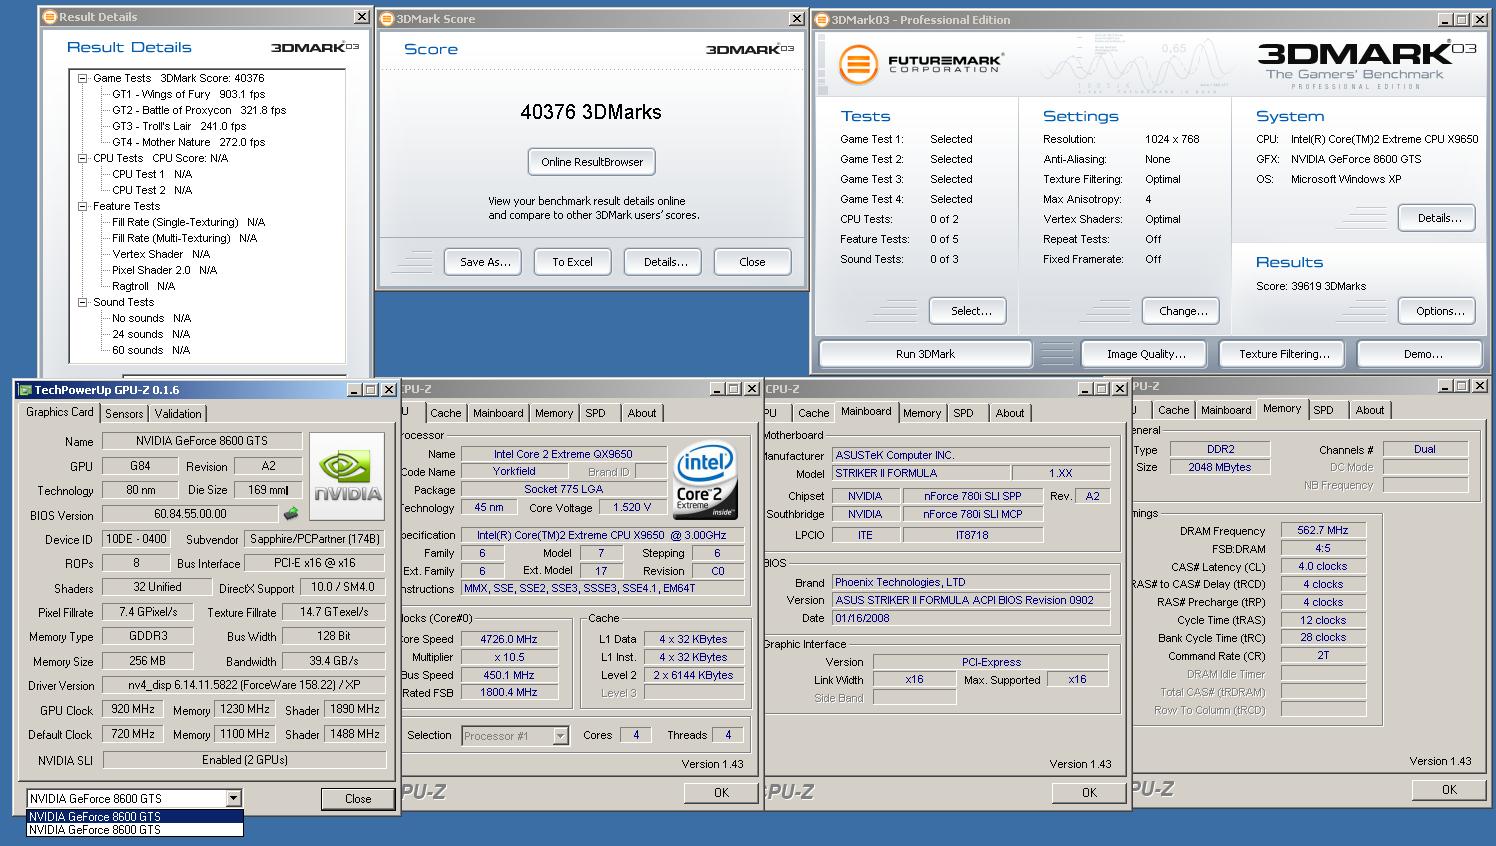Click the Run 3DMark button

tap(925, 354)
